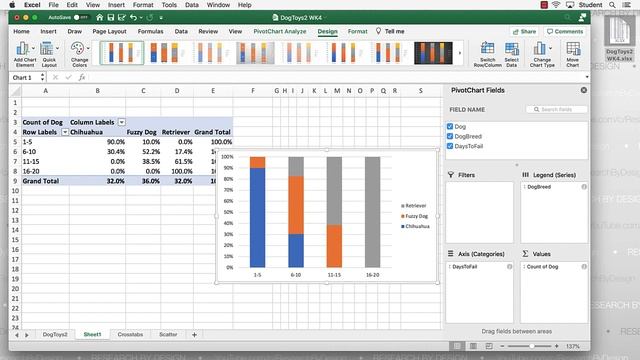
Task: Click info icon next to DogBreed field
Action: tap(584, 187)
